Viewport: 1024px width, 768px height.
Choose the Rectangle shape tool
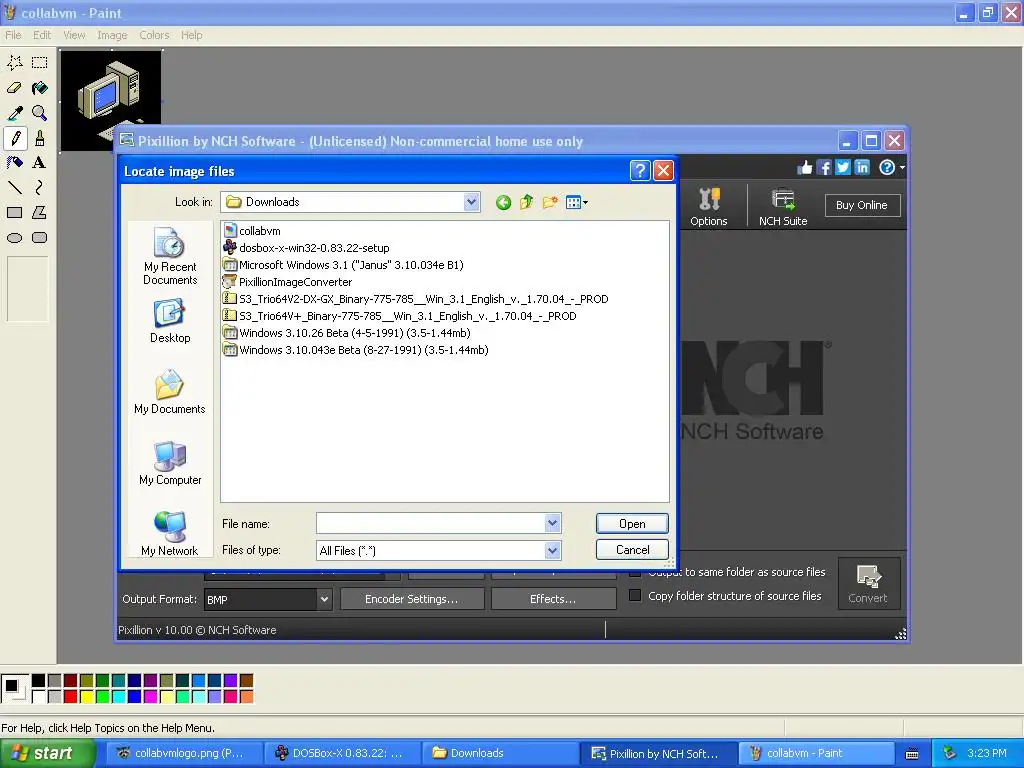point(14,213)
